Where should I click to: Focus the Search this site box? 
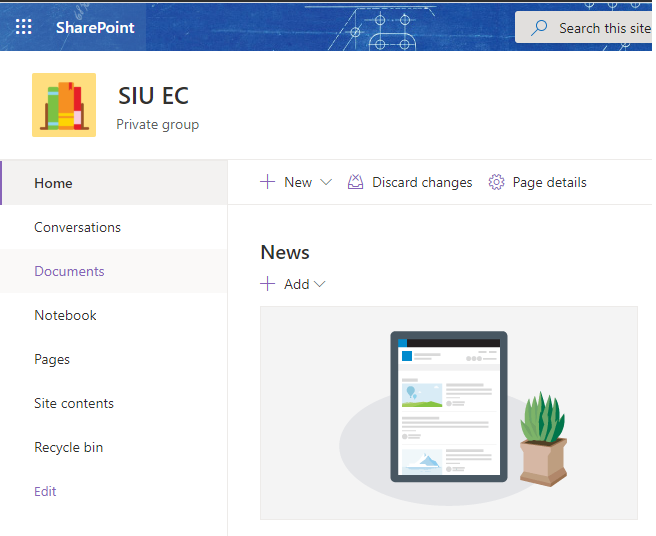pos(585,27)
